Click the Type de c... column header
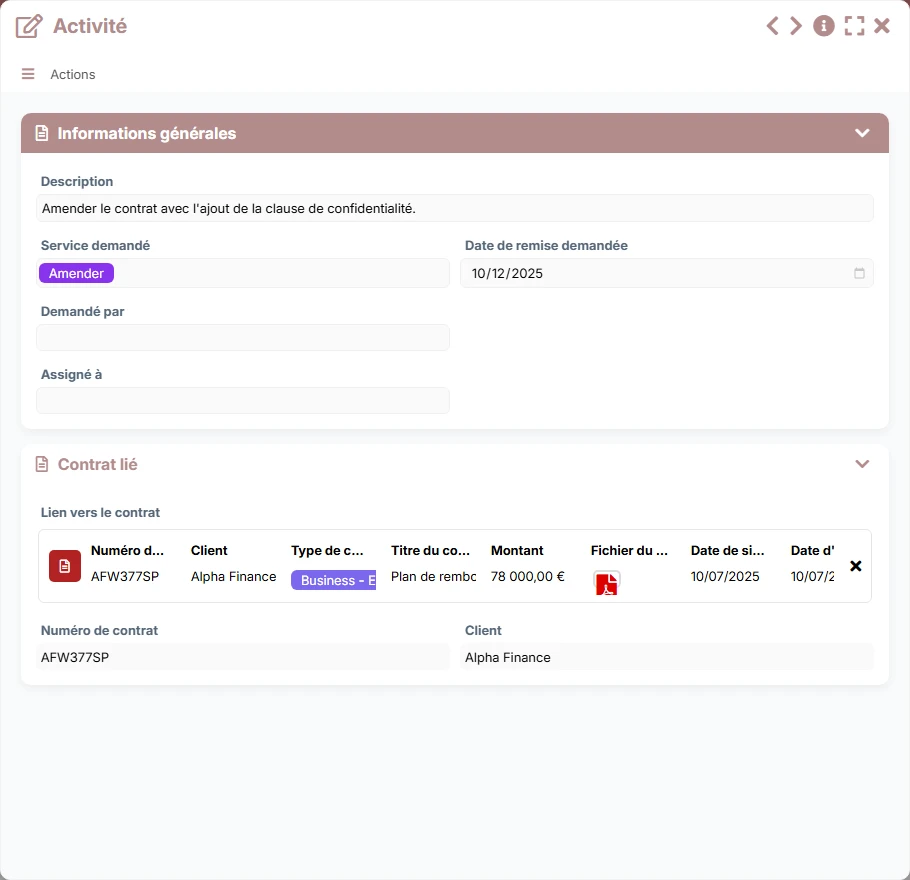Image resolution: width=910 pixels, height=880 pixels. pos(327,550)
